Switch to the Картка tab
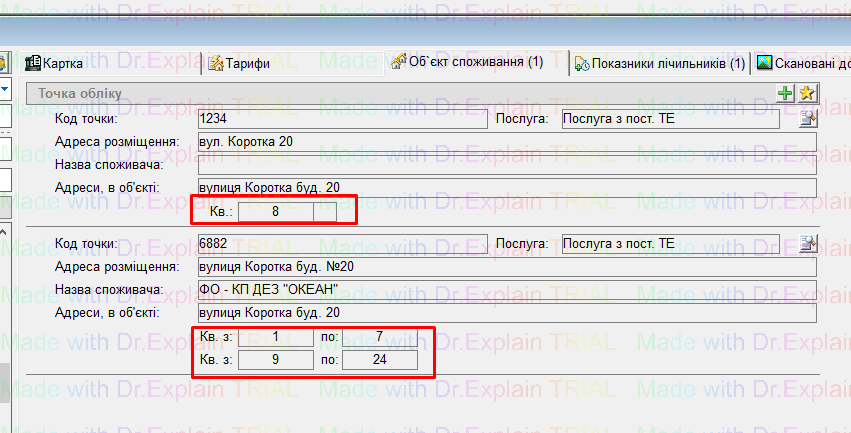 click(60, 64)
